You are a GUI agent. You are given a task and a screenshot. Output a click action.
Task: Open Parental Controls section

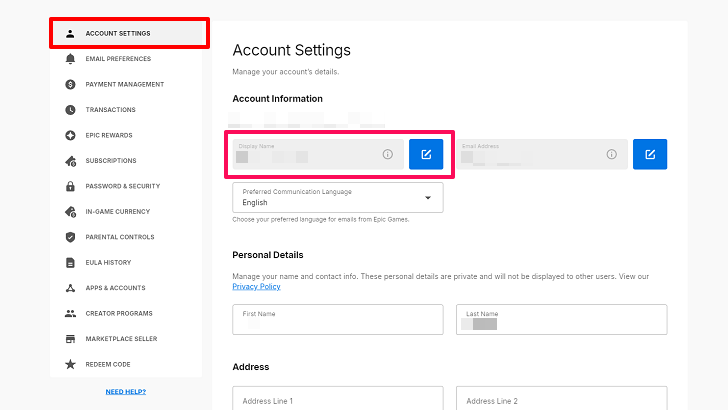click(126, 237)
